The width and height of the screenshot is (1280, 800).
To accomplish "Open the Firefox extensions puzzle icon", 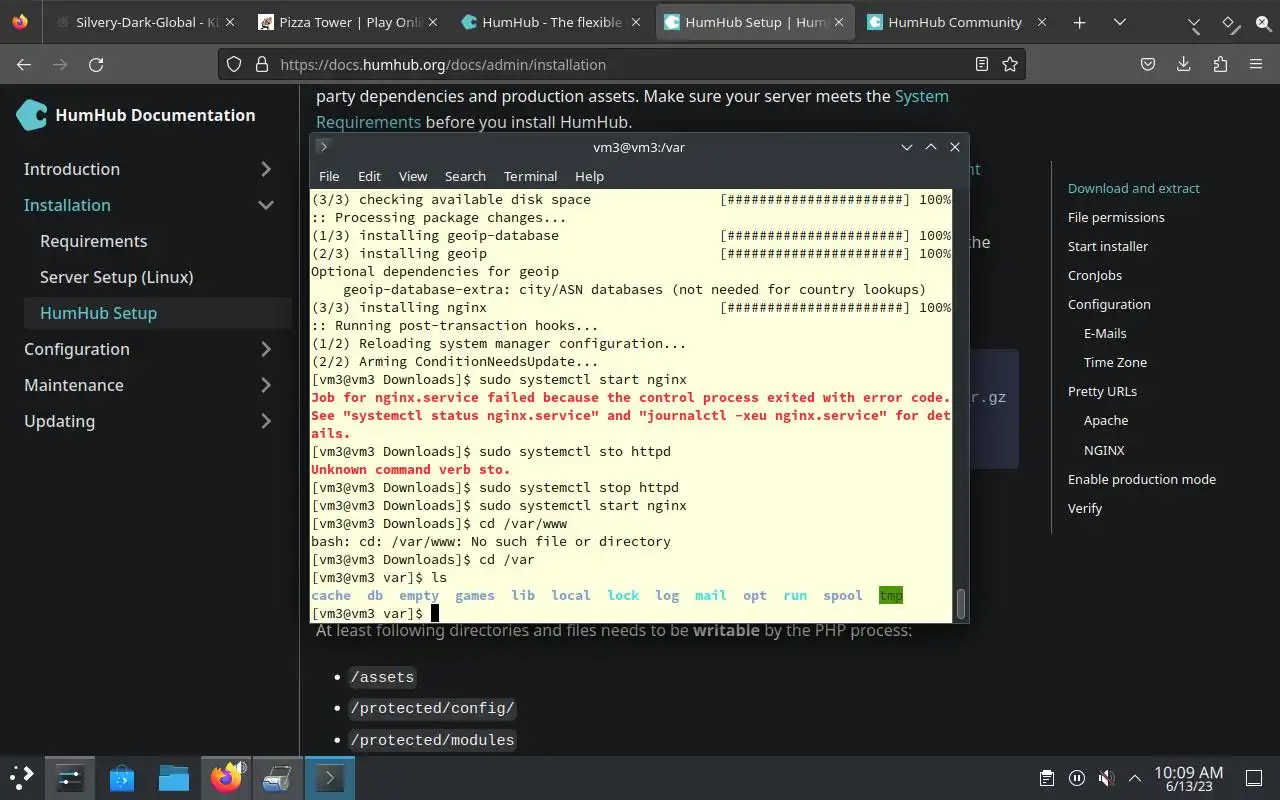I will [x=1220, y=64].
